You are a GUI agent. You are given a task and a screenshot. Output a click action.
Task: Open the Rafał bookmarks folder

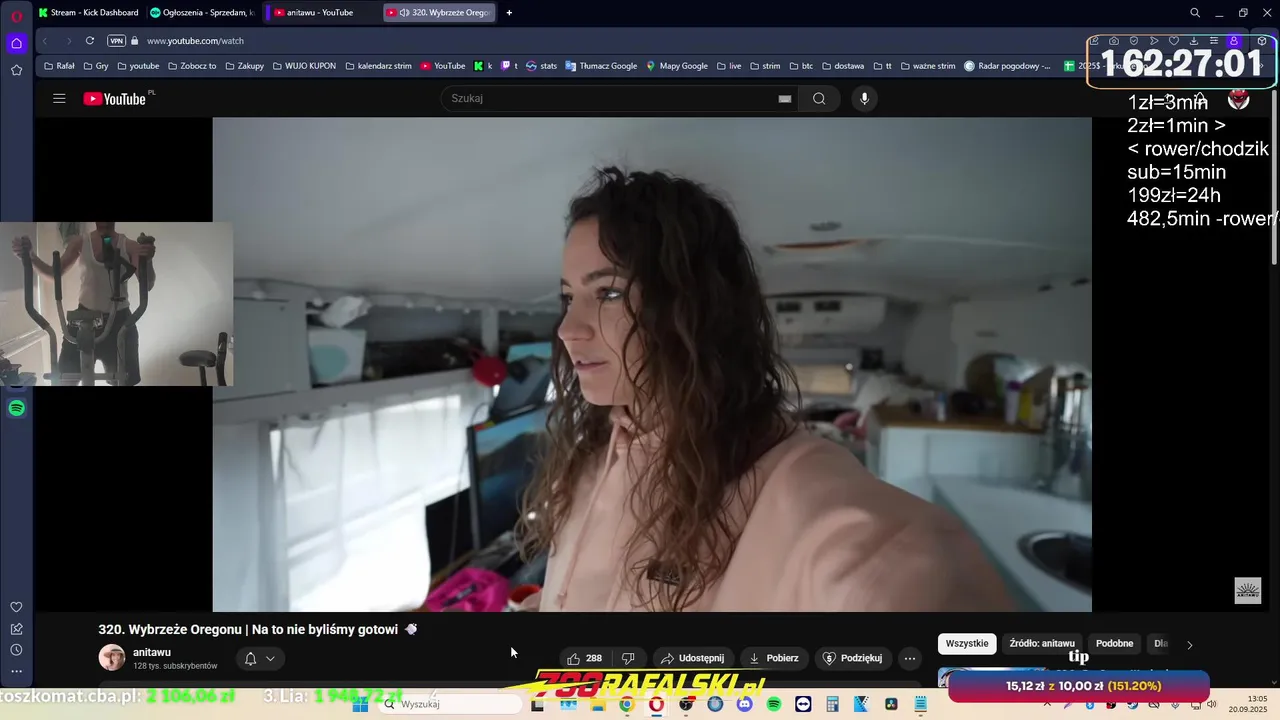pyautogui.click(x=59, y=66)
